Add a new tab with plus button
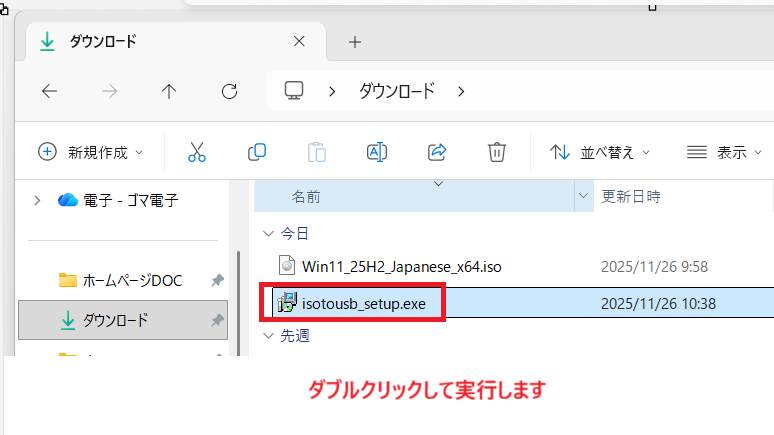This screenshot has height=435, width=774. [x=354, y=42]
